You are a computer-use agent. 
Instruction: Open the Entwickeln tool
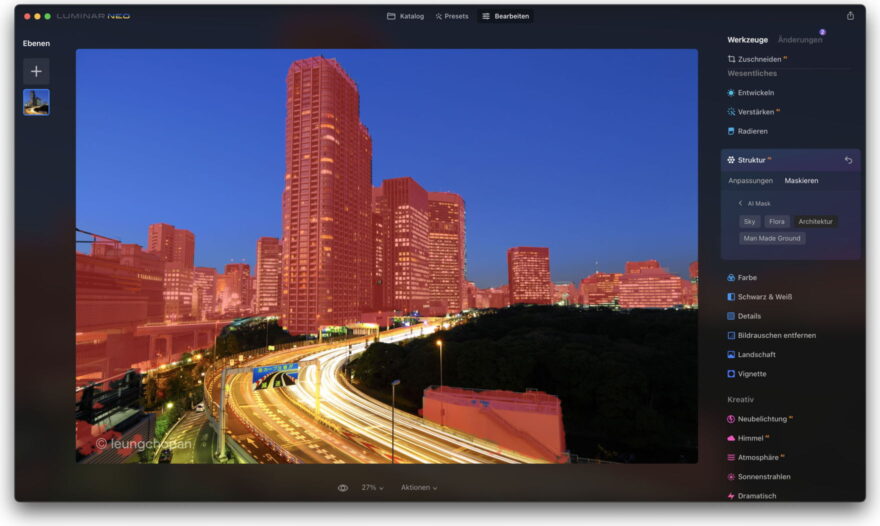coord(755,93)
